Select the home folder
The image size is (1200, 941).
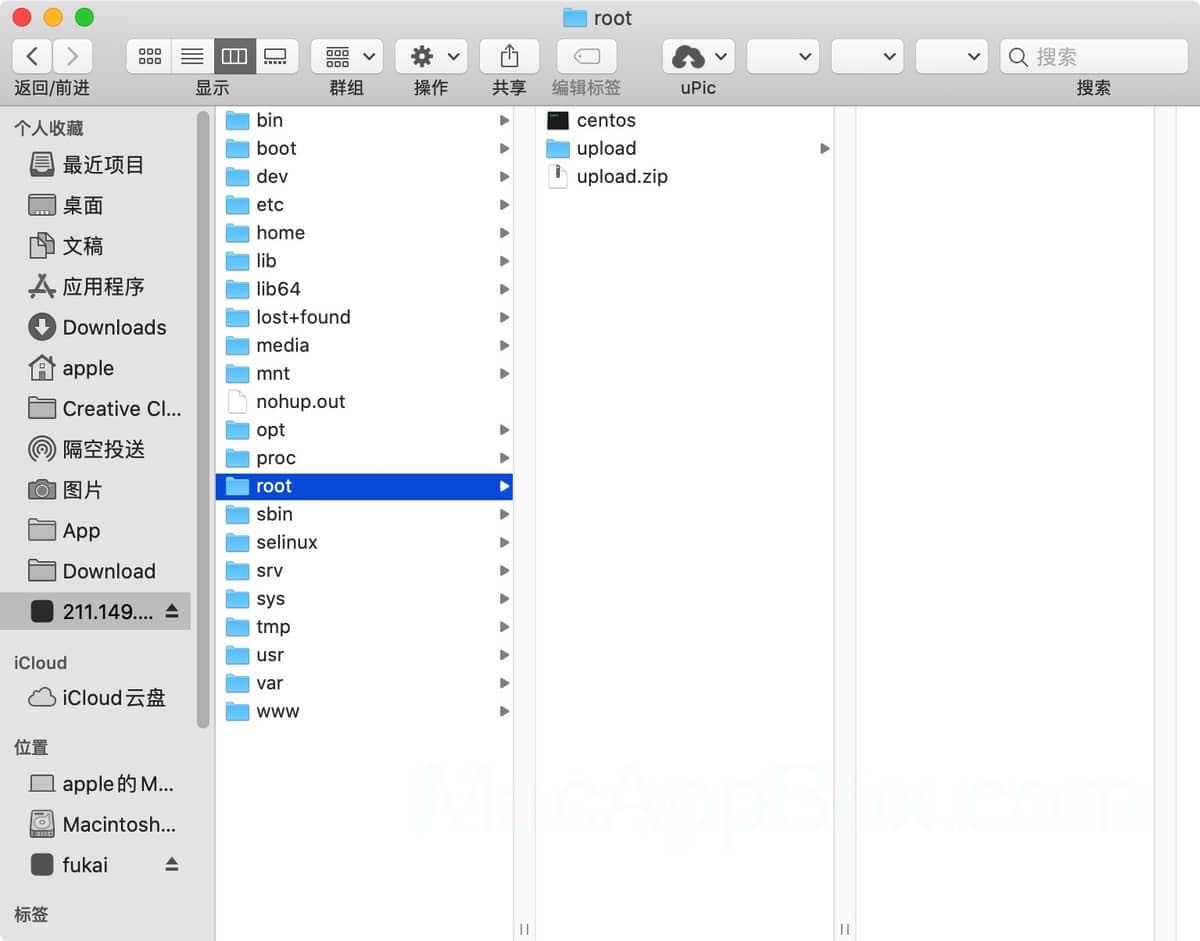tap(364, 232)
